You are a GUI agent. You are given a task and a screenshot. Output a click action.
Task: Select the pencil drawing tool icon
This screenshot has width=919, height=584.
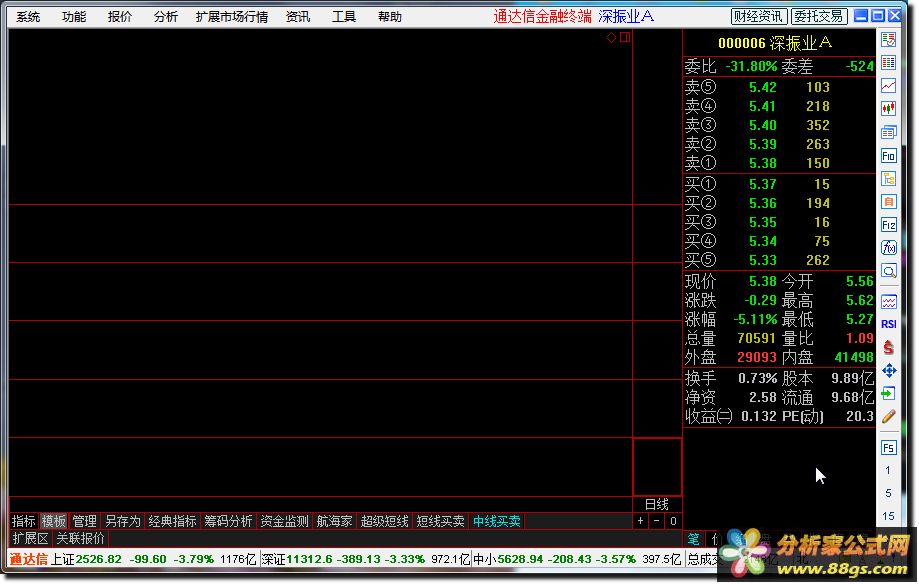[889, 416]
